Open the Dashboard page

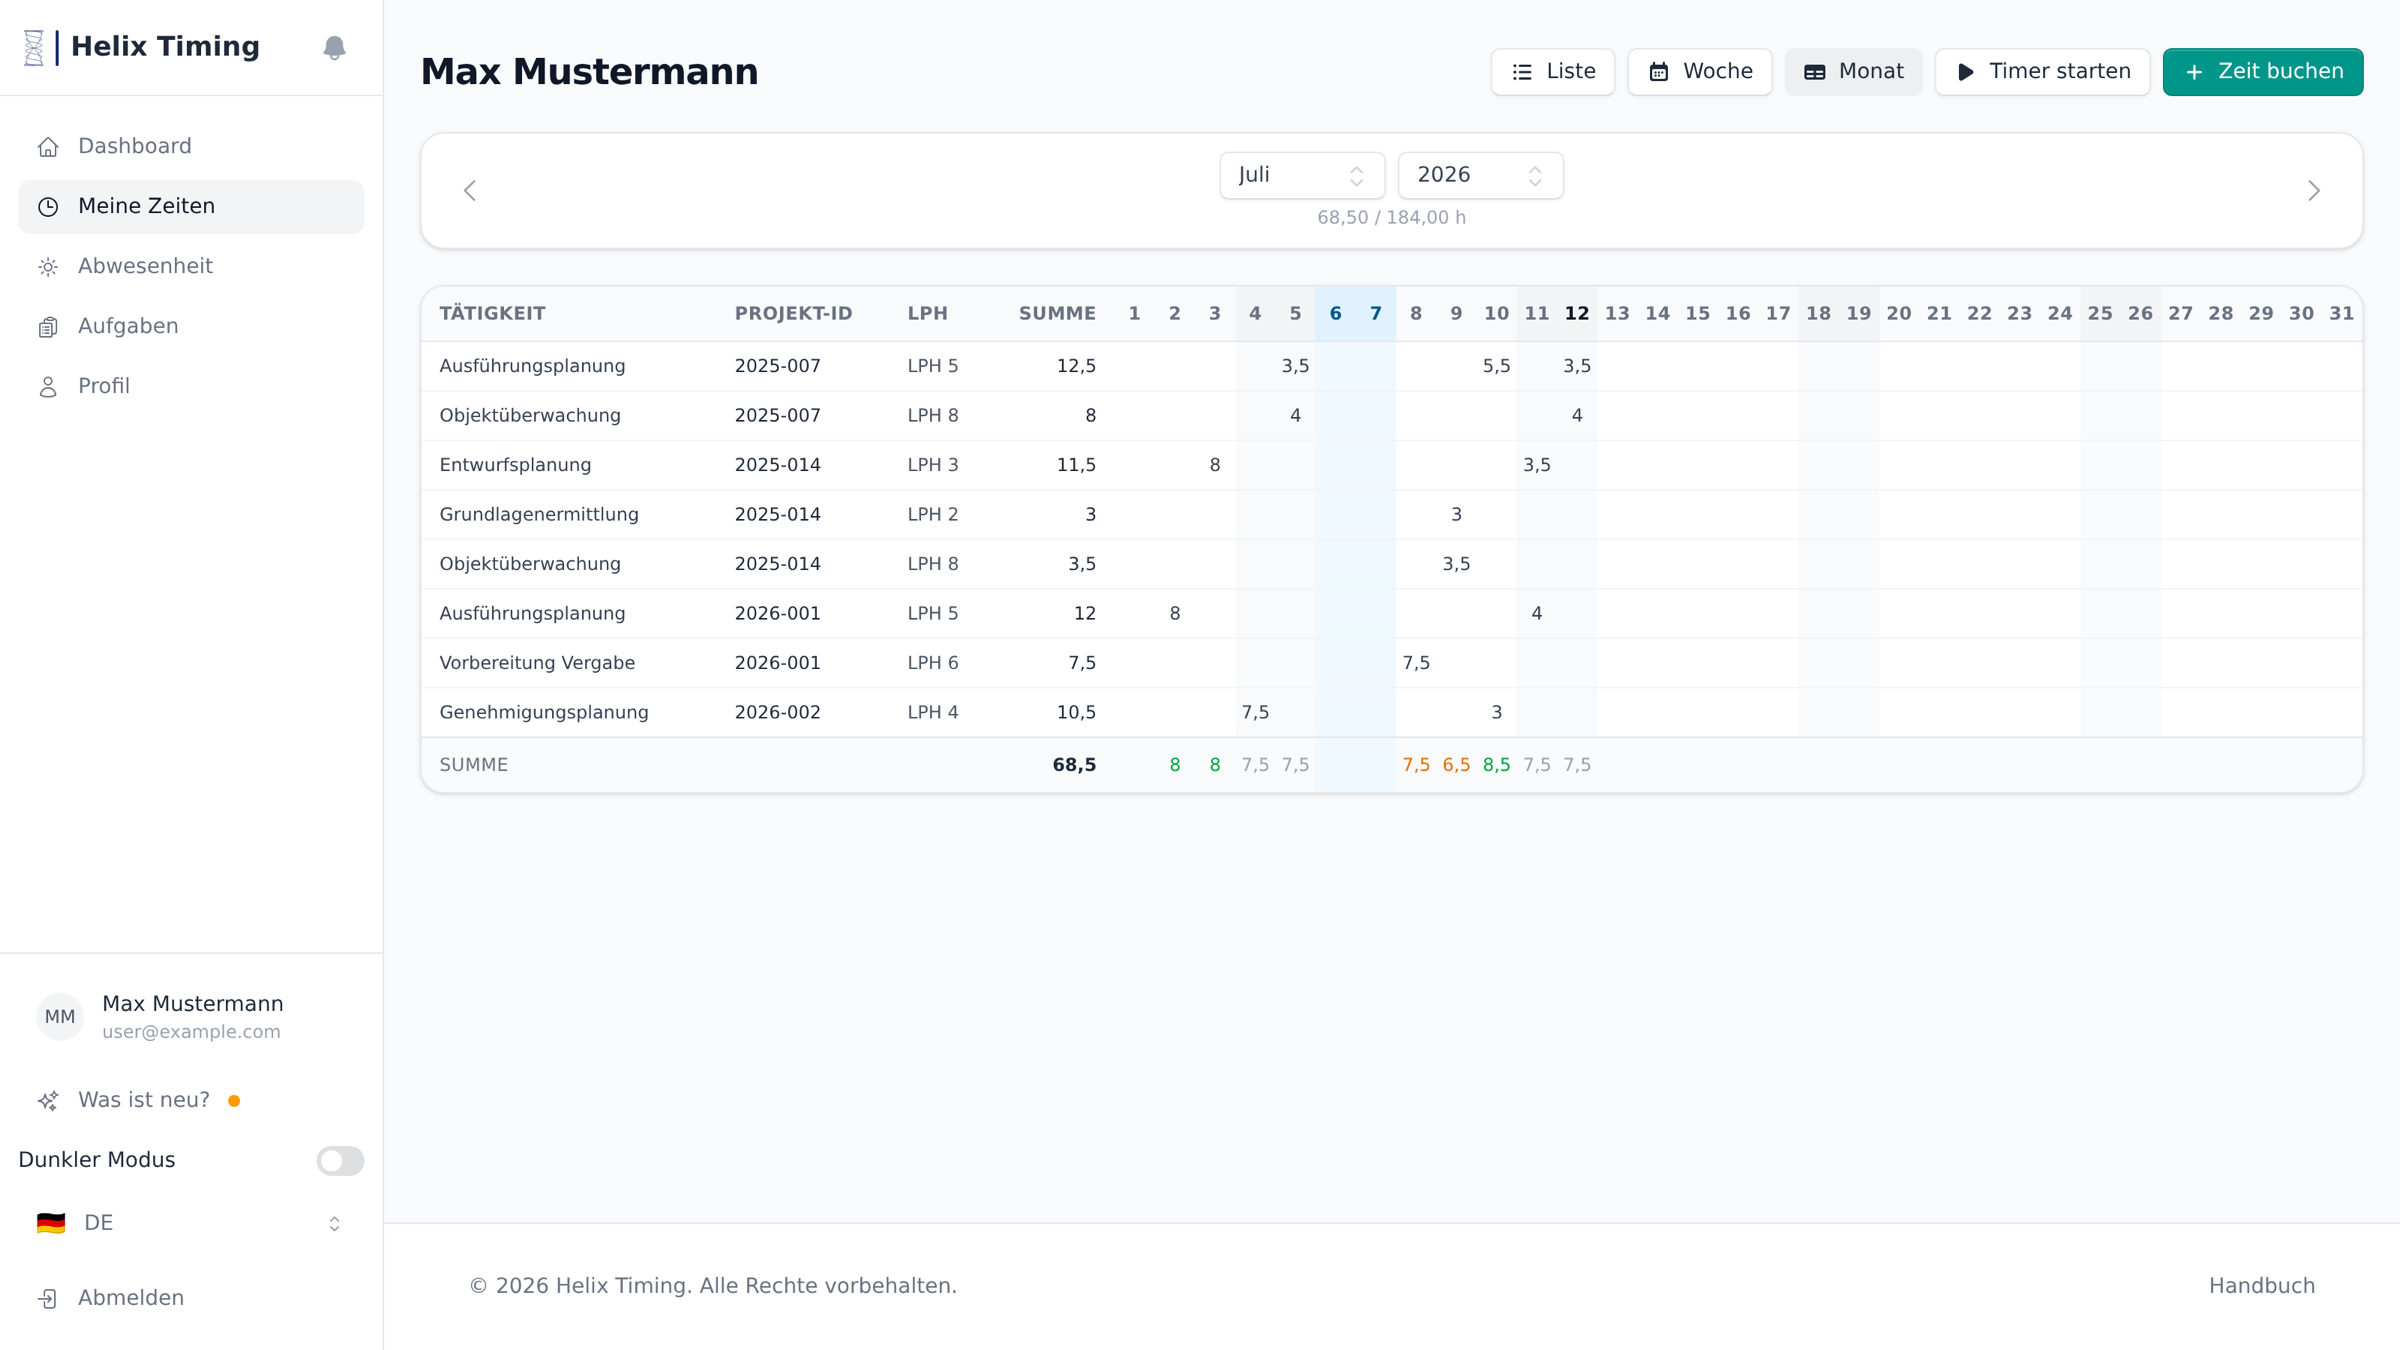(191, 147)
